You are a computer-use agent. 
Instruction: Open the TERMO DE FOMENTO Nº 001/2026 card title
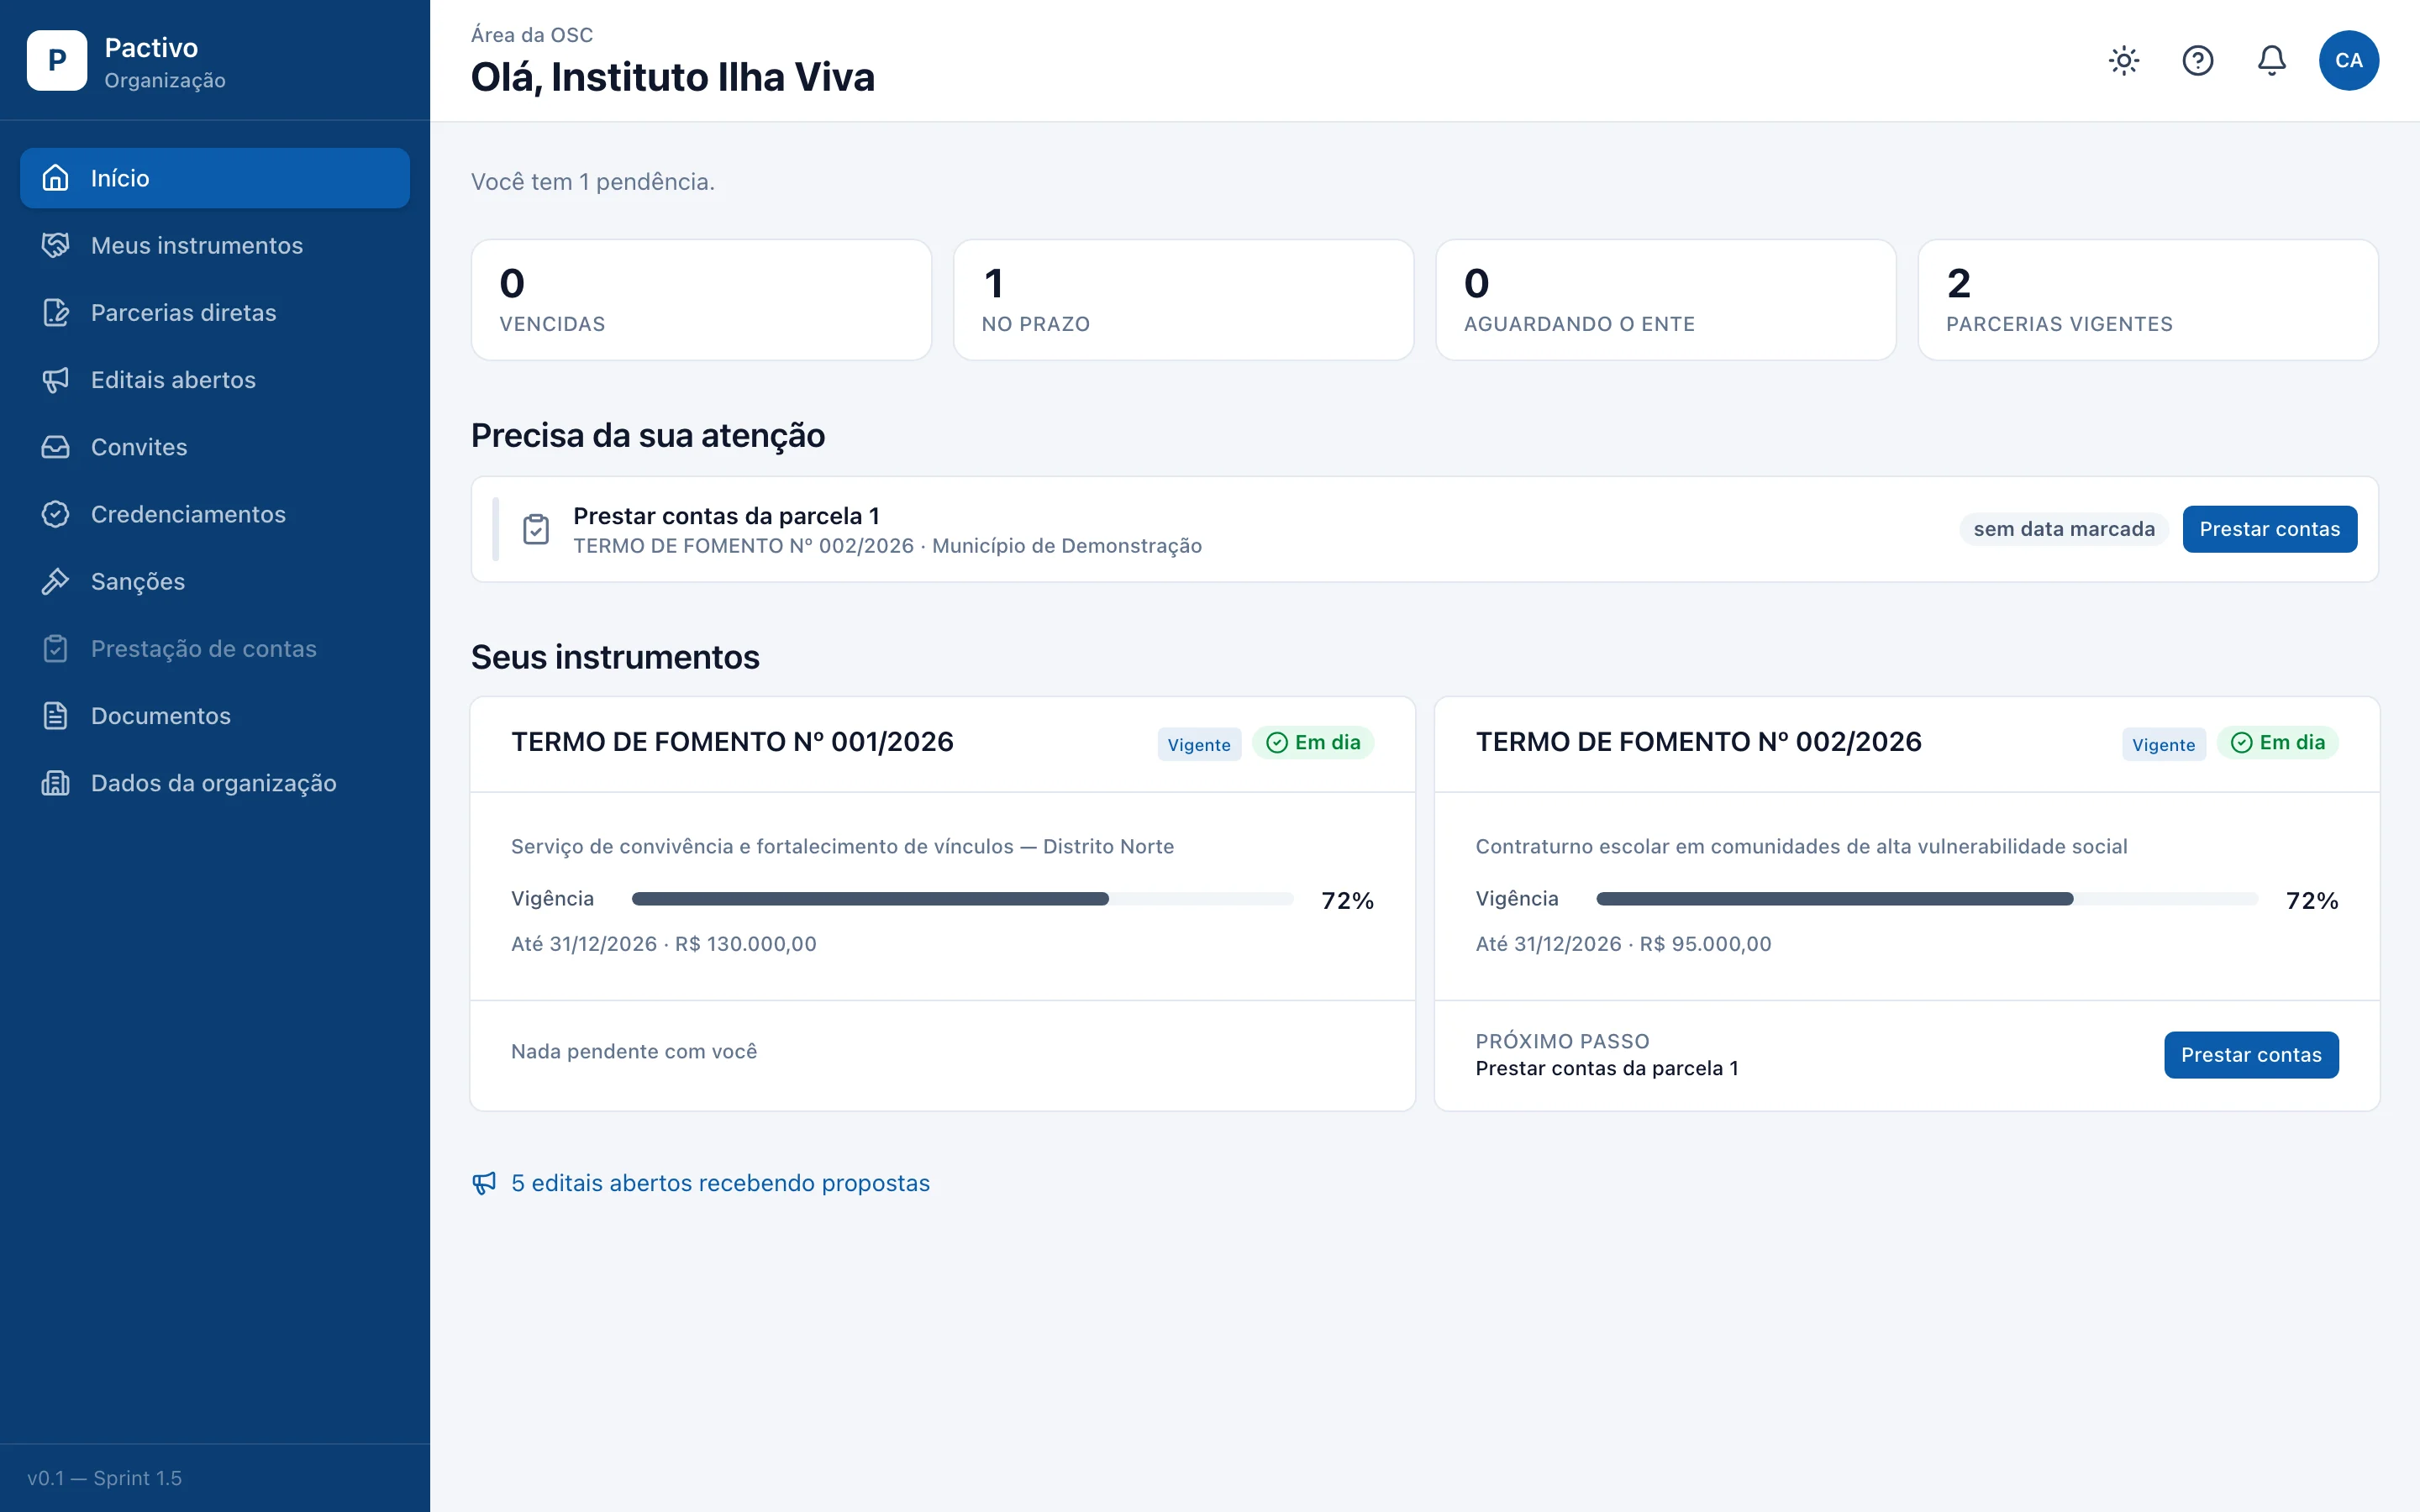732,742
